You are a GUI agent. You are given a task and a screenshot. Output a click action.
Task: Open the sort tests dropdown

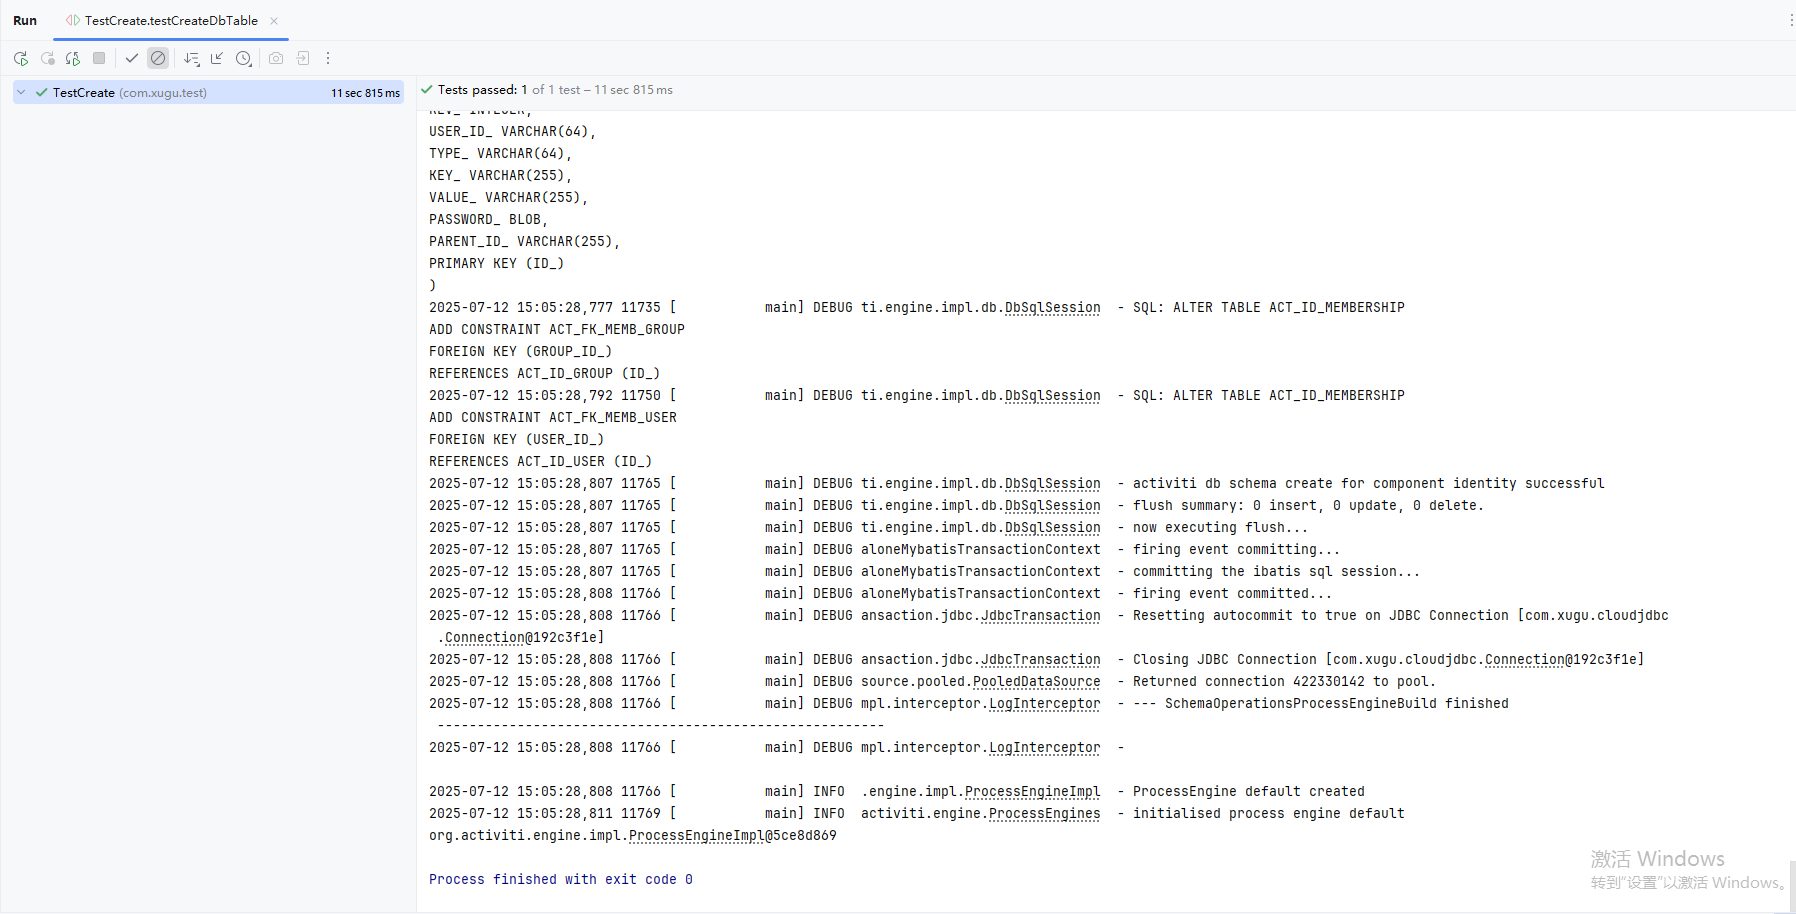[x=191, y=59]
